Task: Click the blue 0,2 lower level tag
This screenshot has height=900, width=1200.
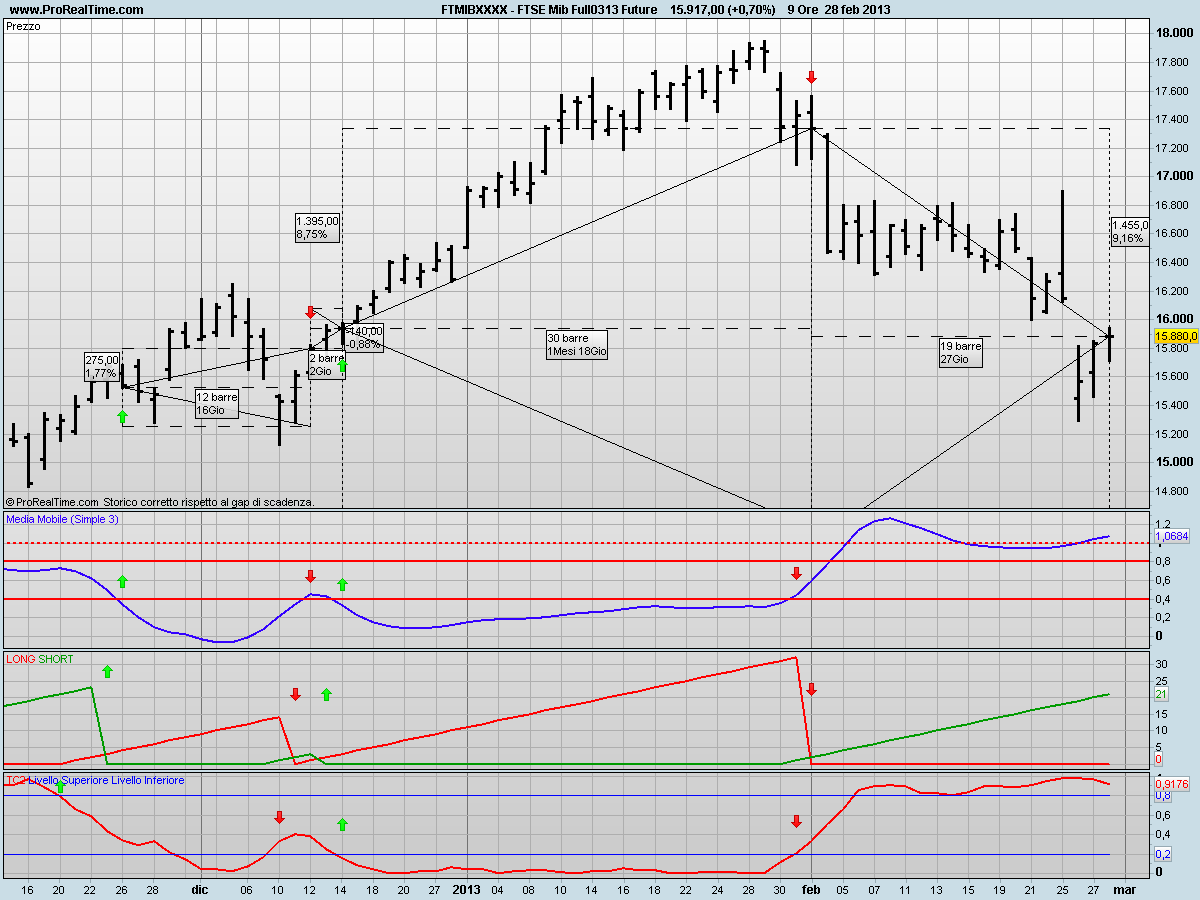Action: pyautogui.click(x=1163, y=854)
